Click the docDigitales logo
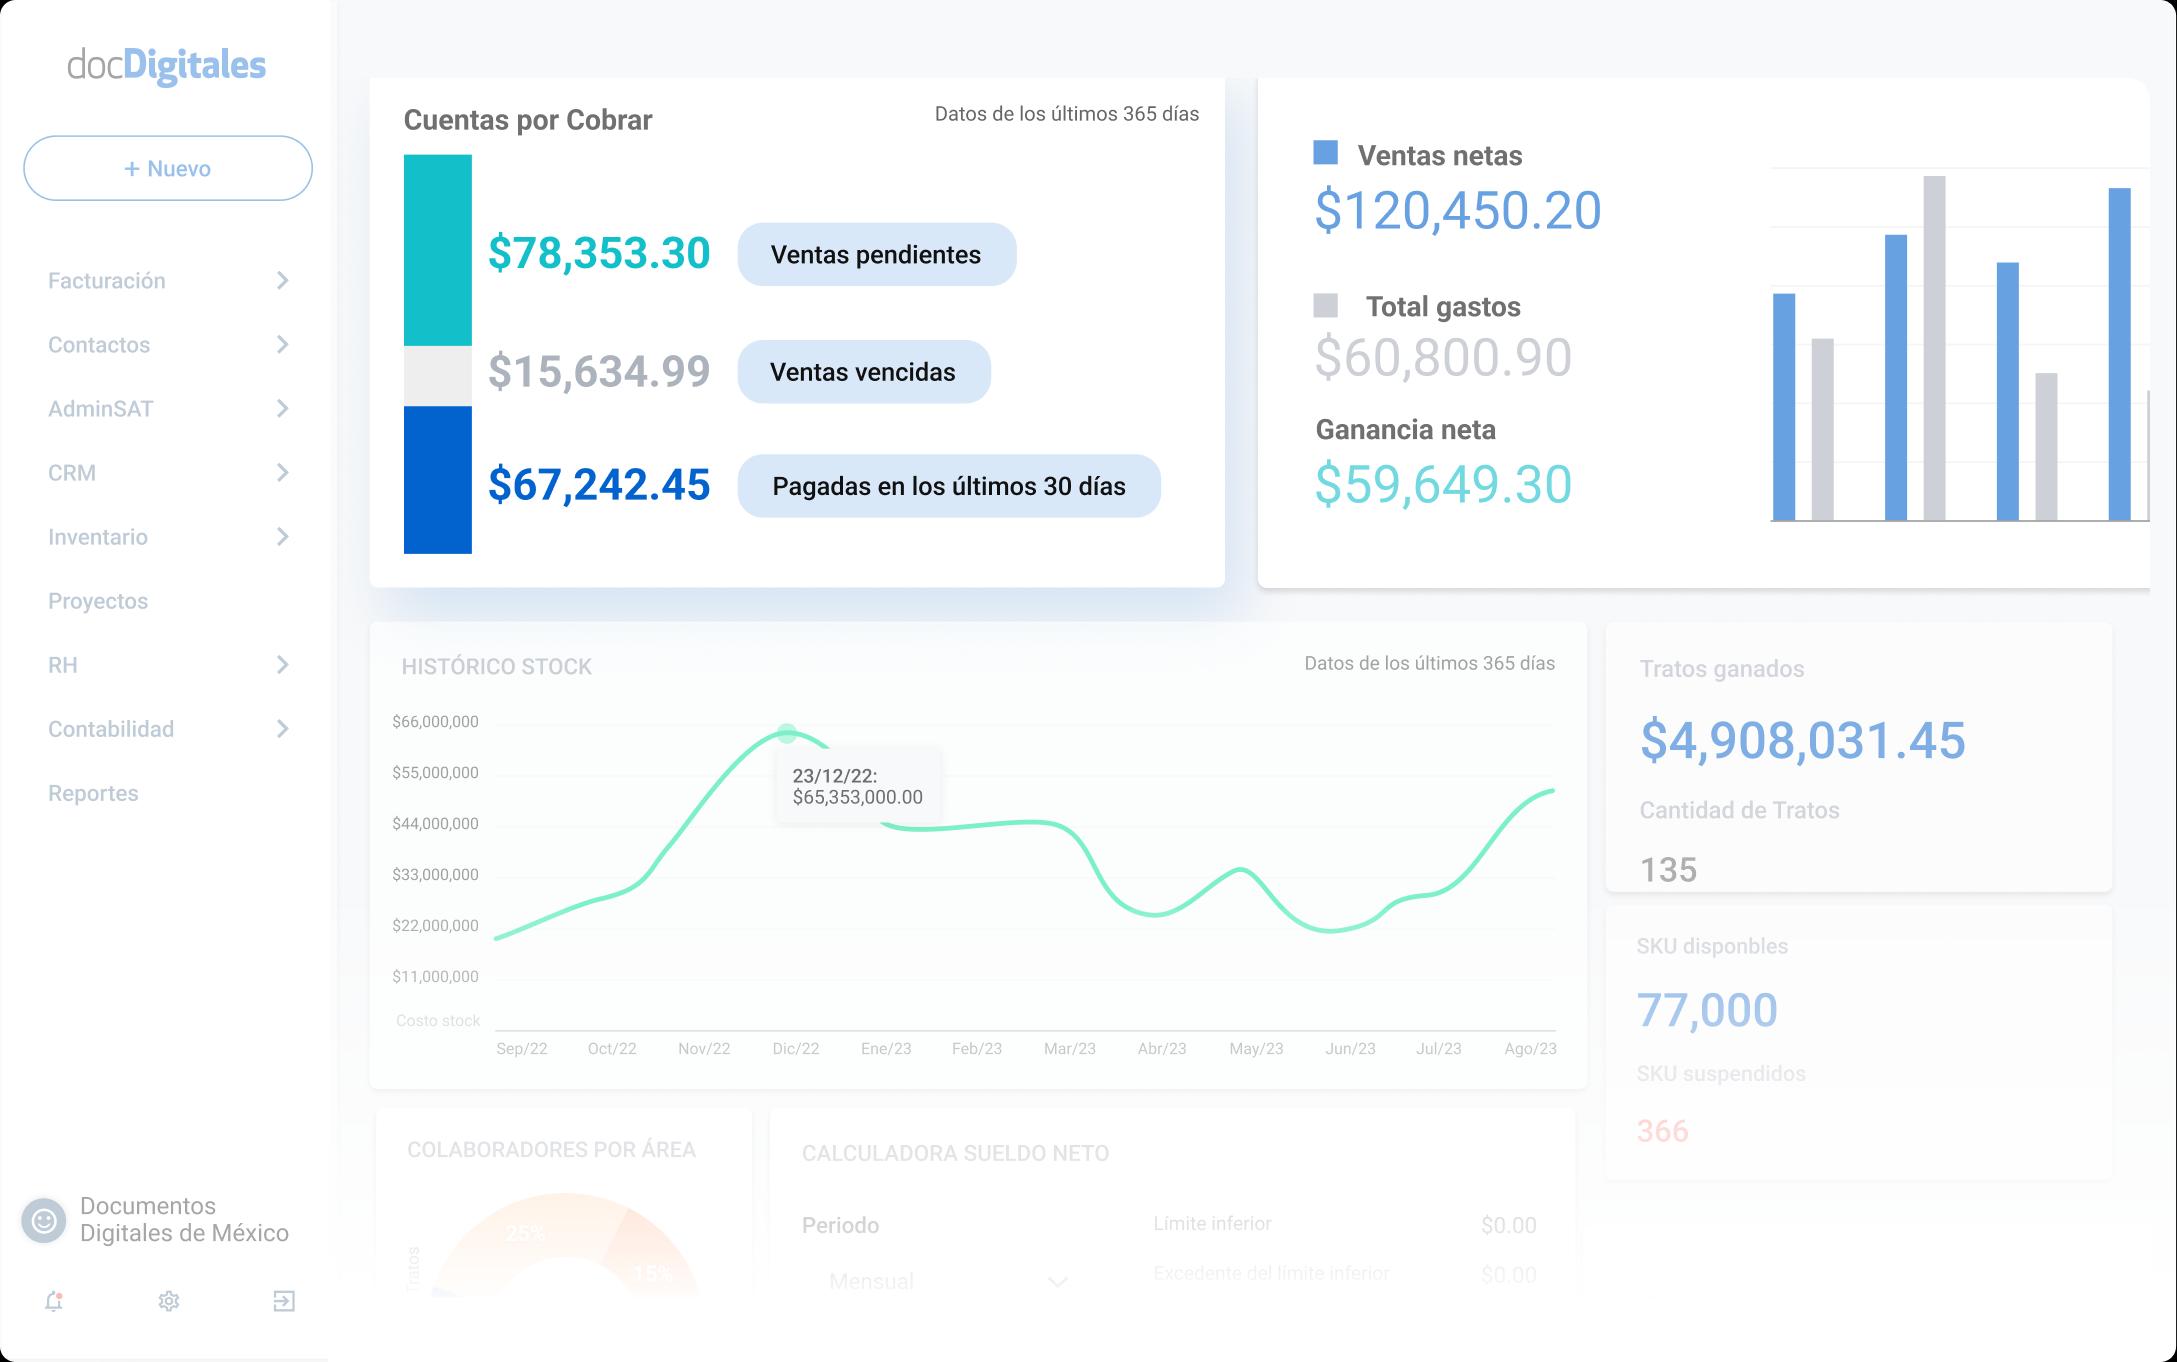 [167, 66]
